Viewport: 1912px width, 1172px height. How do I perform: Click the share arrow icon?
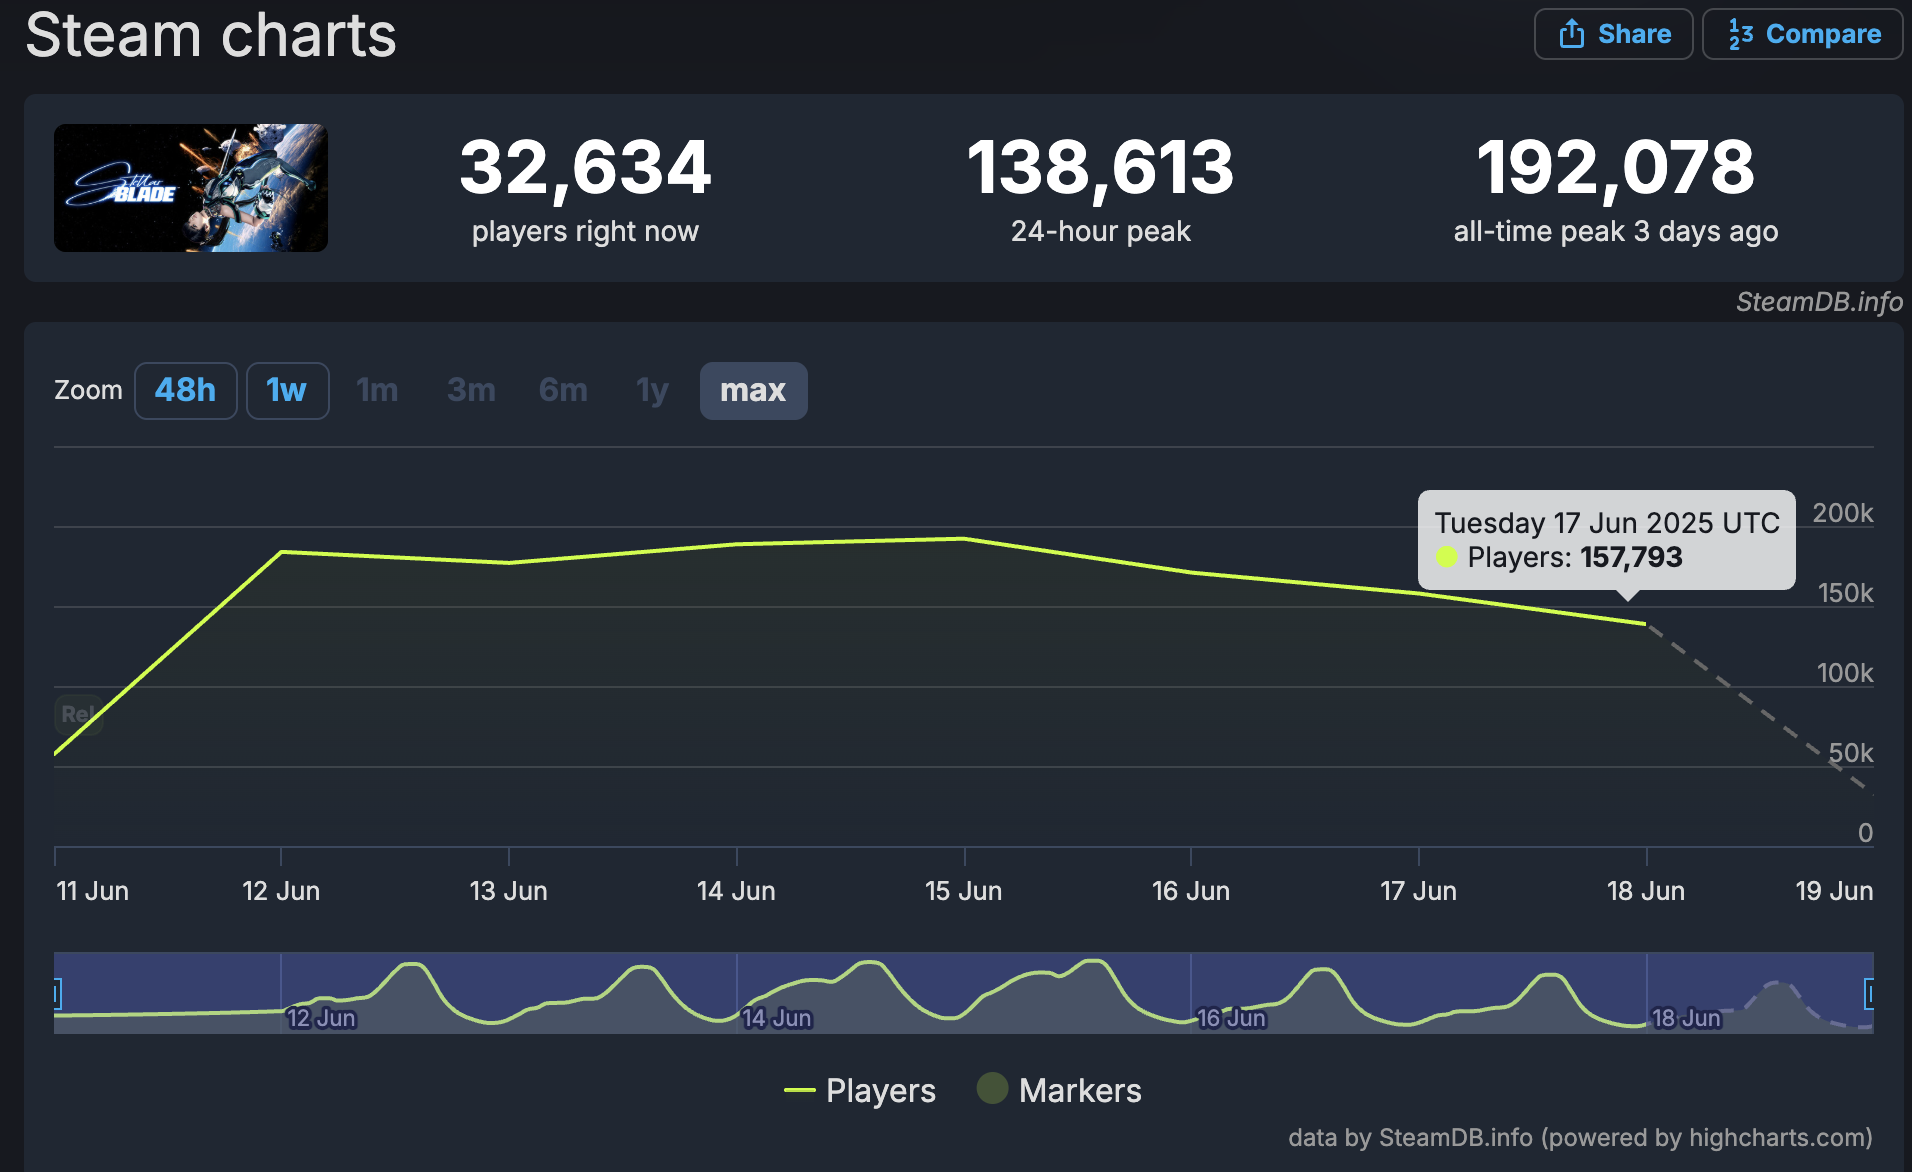pyautogui.click(x=1572, y=34)
